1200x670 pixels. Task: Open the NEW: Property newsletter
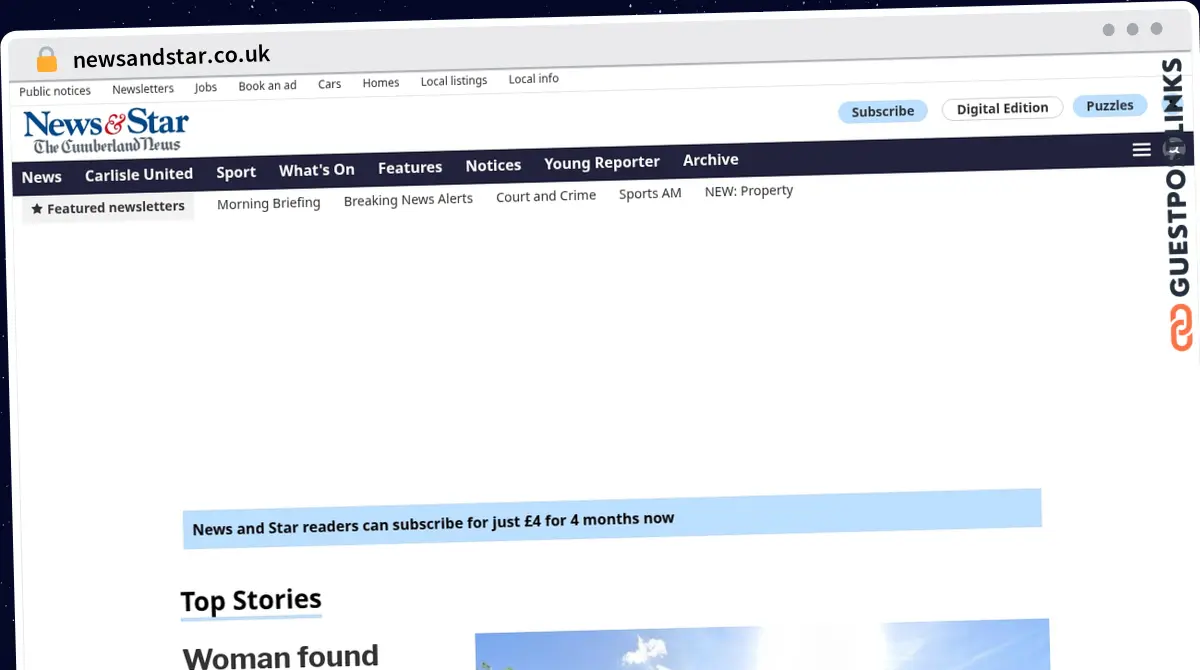[749, 191]
